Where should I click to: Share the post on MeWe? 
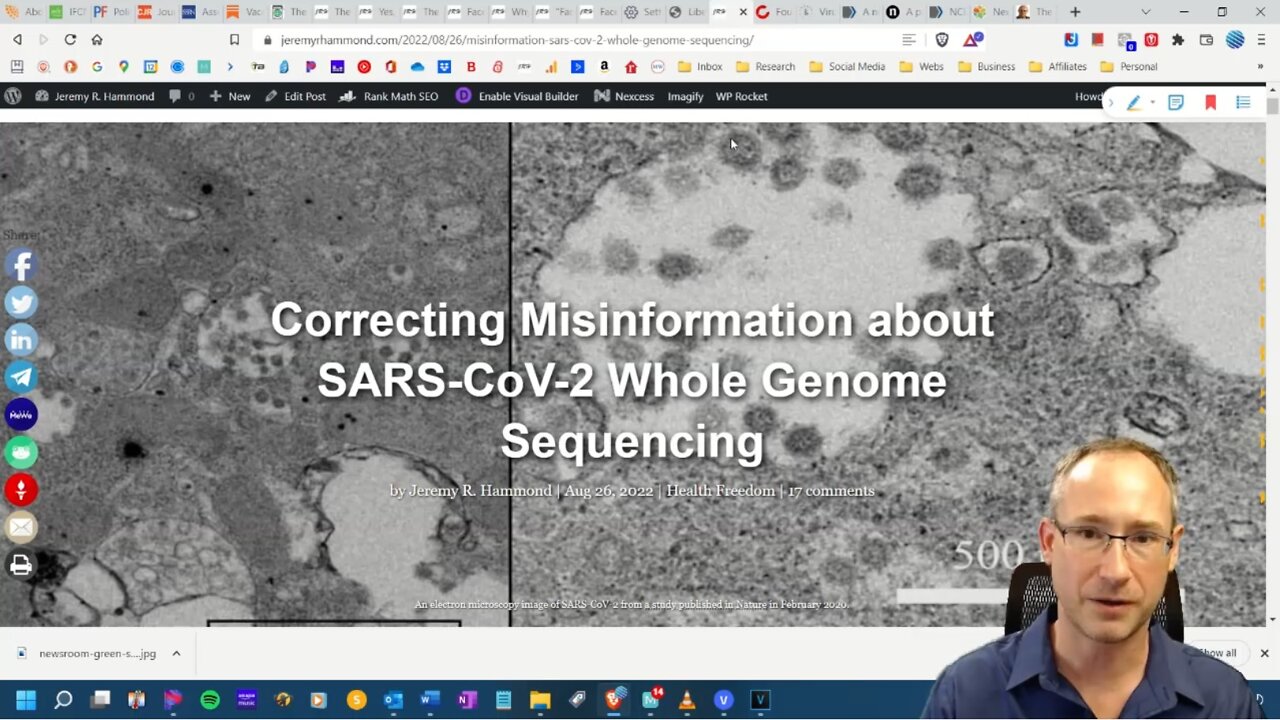(x=21, y=415)
